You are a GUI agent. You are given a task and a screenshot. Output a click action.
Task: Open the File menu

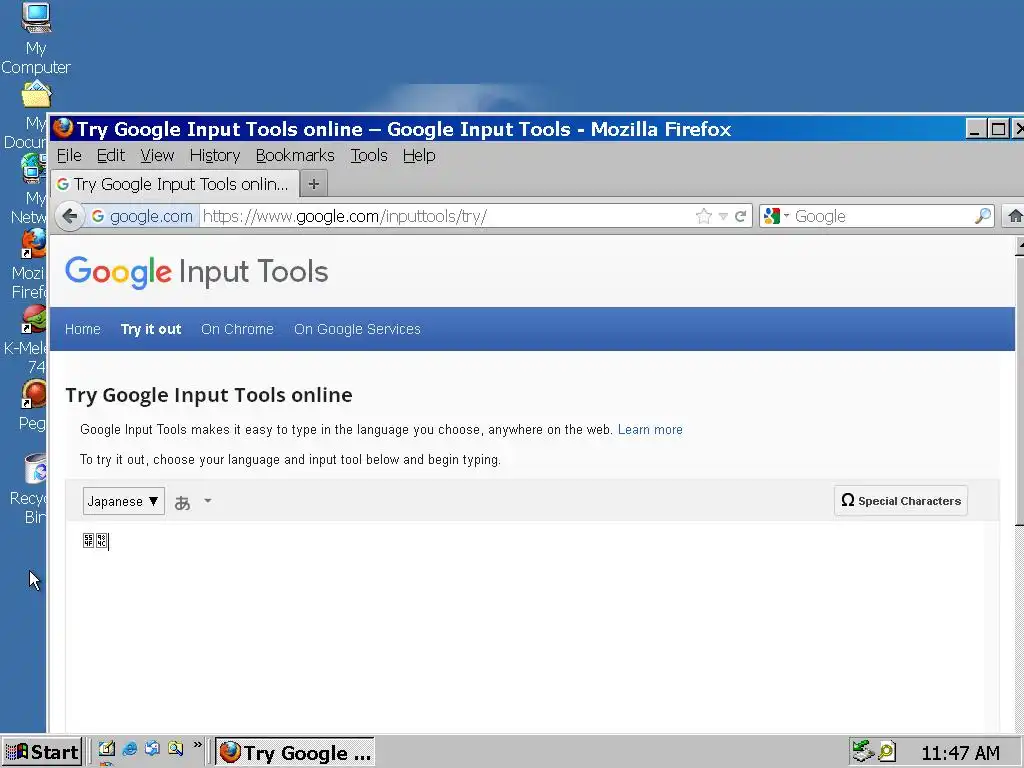69,155
